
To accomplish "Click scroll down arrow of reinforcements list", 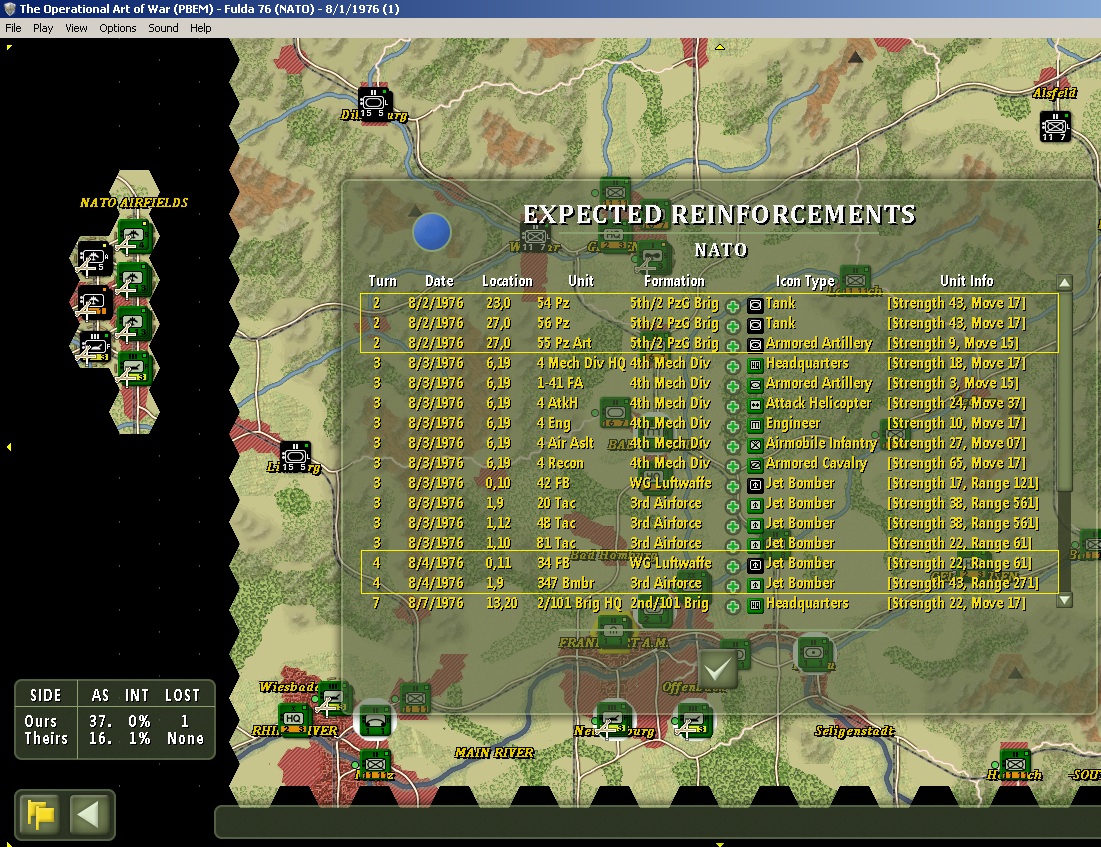I will point(1064,600).
